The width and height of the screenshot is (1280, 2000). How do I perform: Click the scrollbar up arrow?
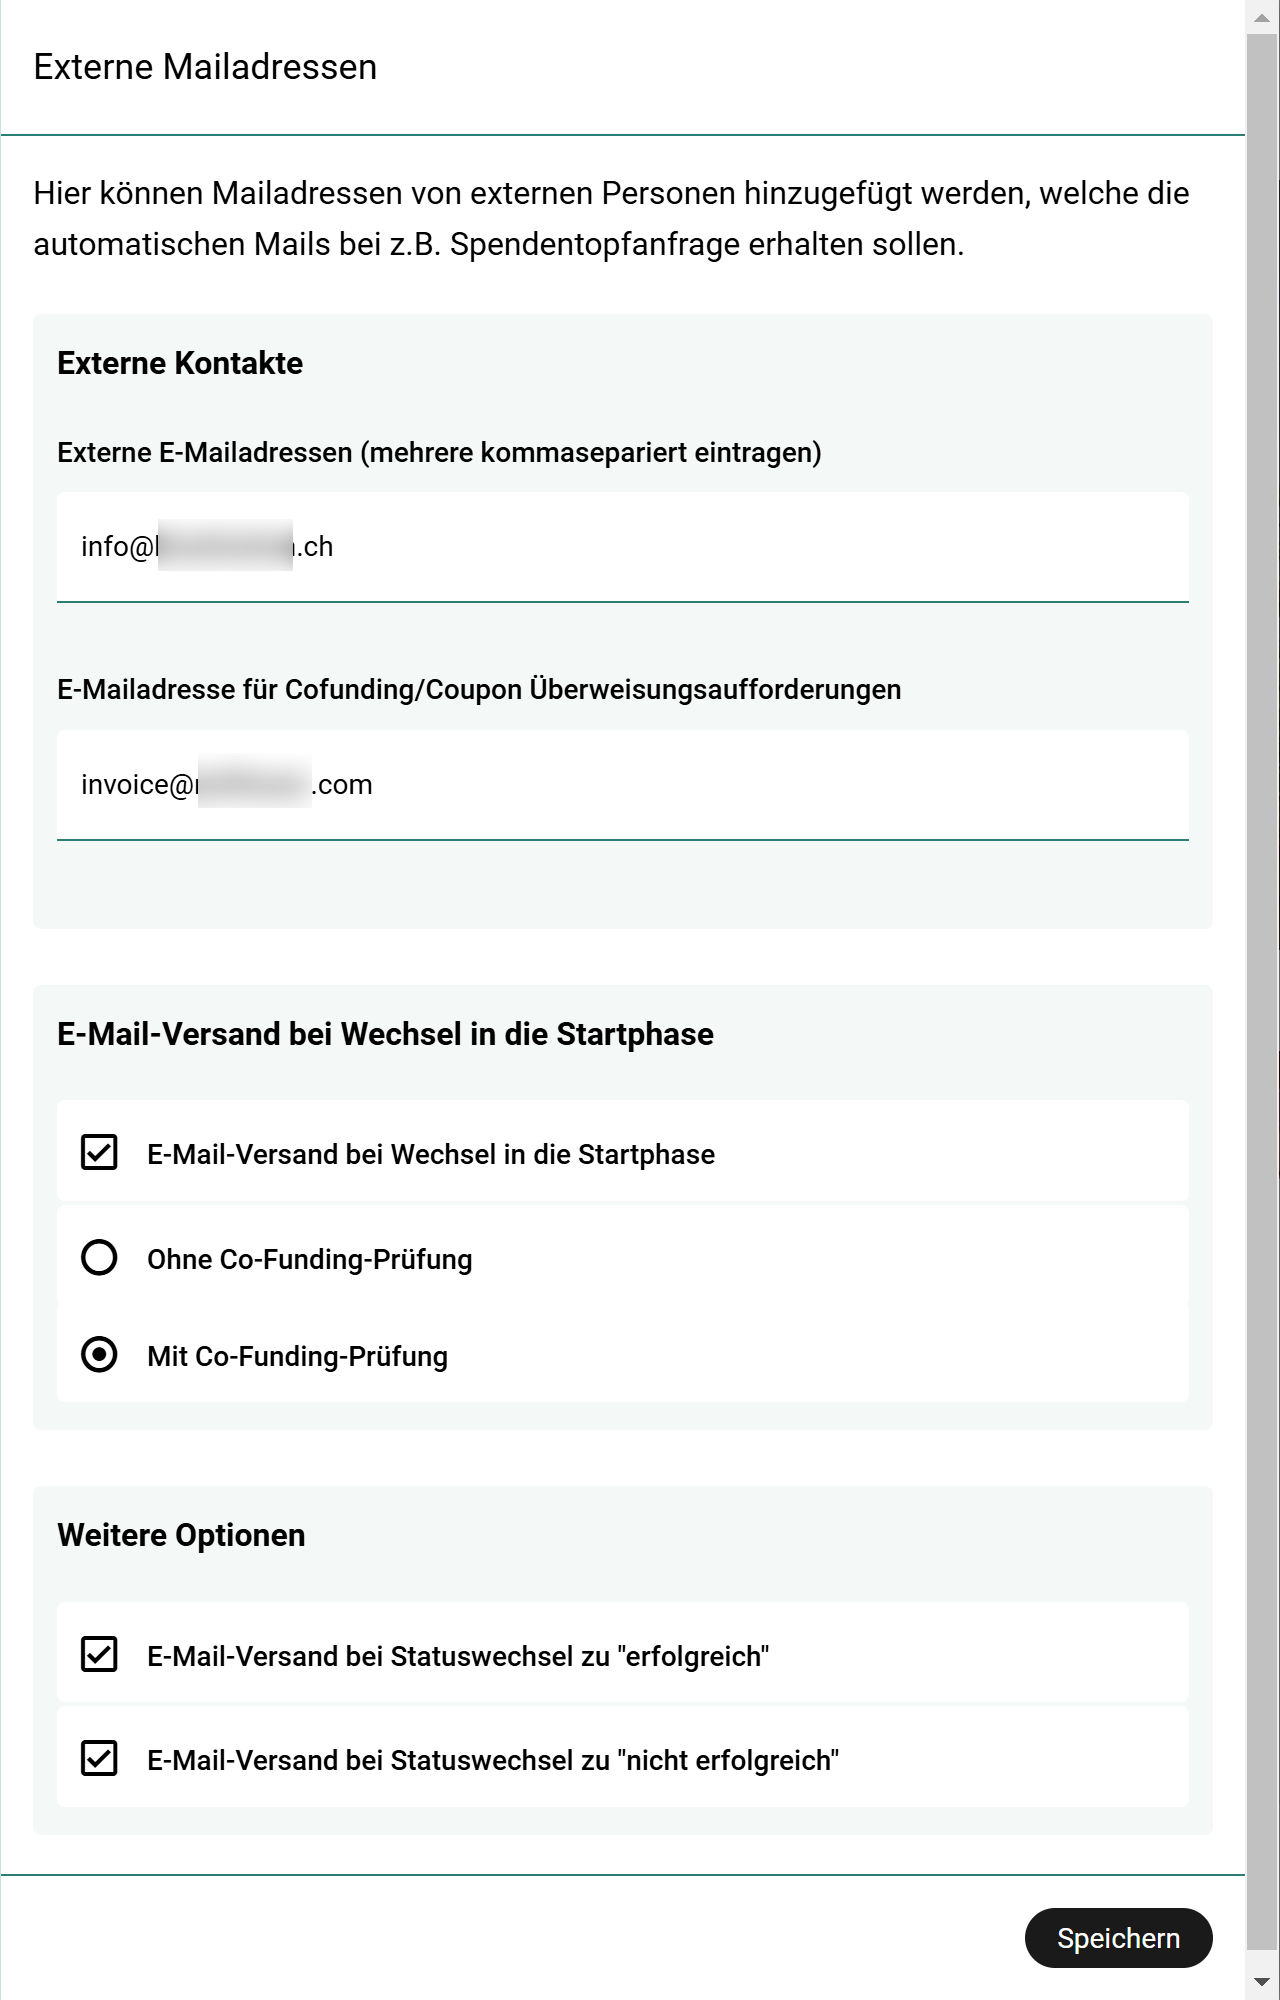pos(1262,18)
